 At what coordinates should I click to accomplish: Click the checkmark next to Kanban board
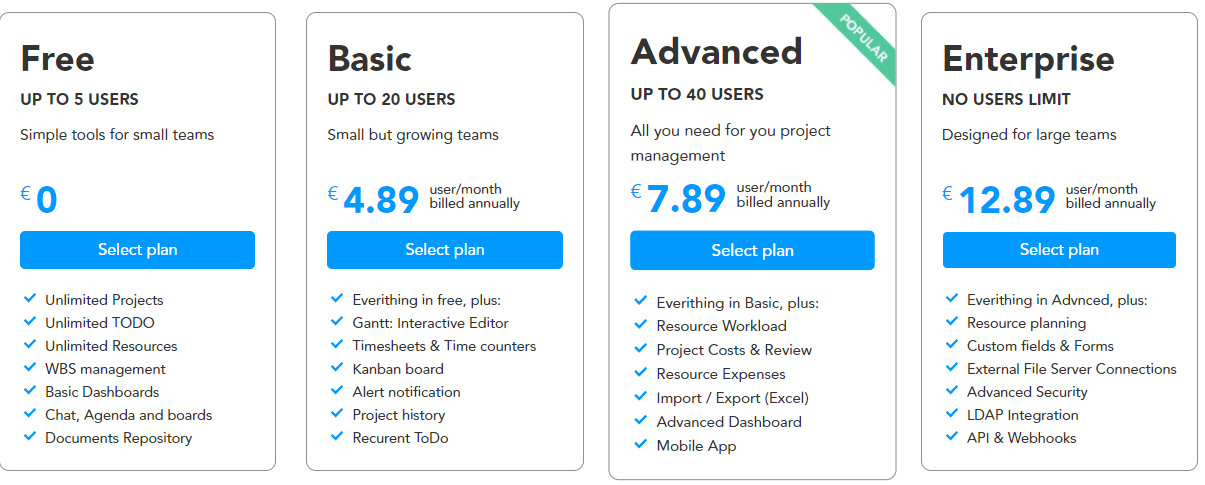(x=337, y=368)
